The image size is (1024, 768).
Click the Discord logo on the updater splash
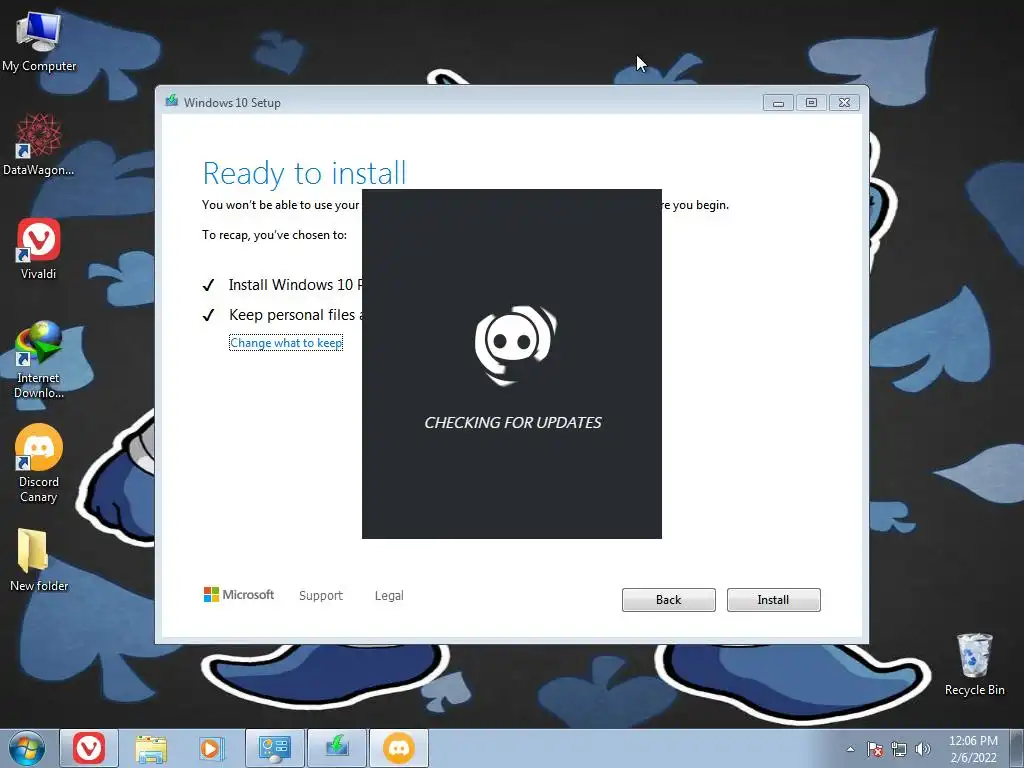[x=515, y=344]
